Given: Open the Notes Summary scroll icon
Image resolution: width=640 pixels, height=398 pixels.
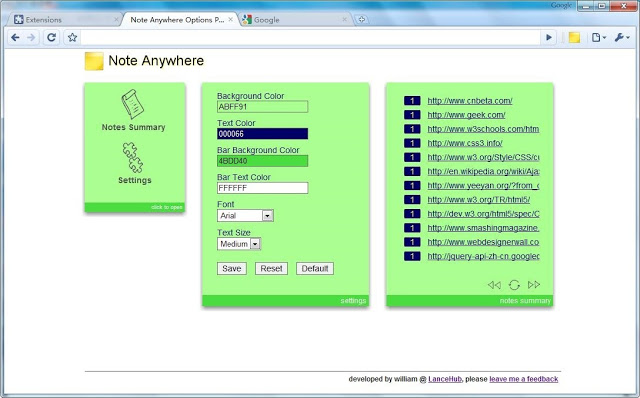Looking at the screenshot, I should click(132, 104).
